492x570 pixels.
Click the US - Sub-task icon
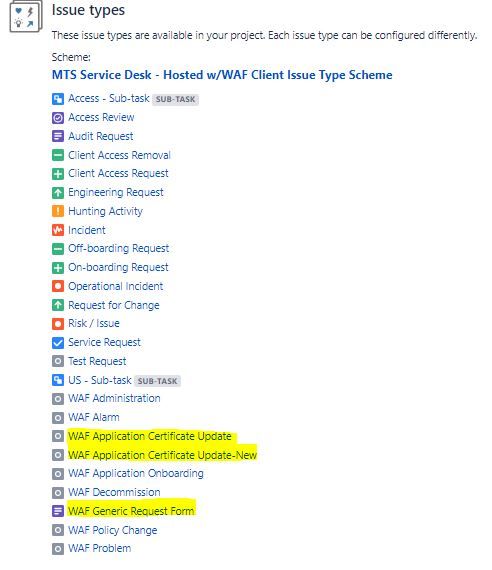58,381
